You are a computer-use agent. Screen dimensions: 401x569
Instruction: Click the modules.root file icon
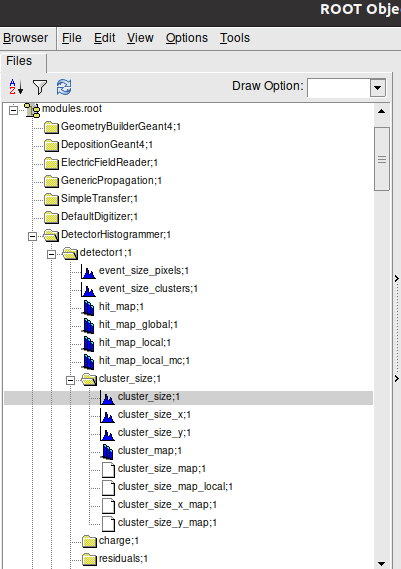click(32, 110)
